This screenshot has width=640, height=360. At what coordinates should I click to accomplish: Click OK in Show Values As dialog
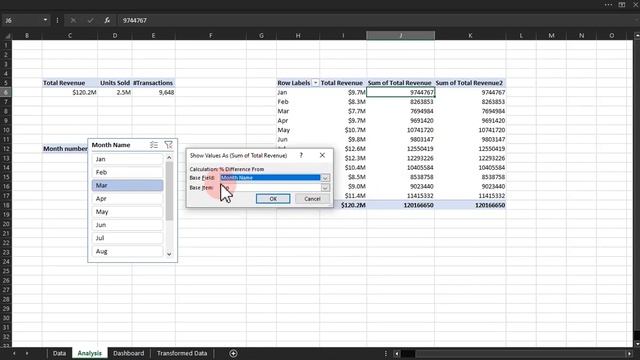click(273, 199)
